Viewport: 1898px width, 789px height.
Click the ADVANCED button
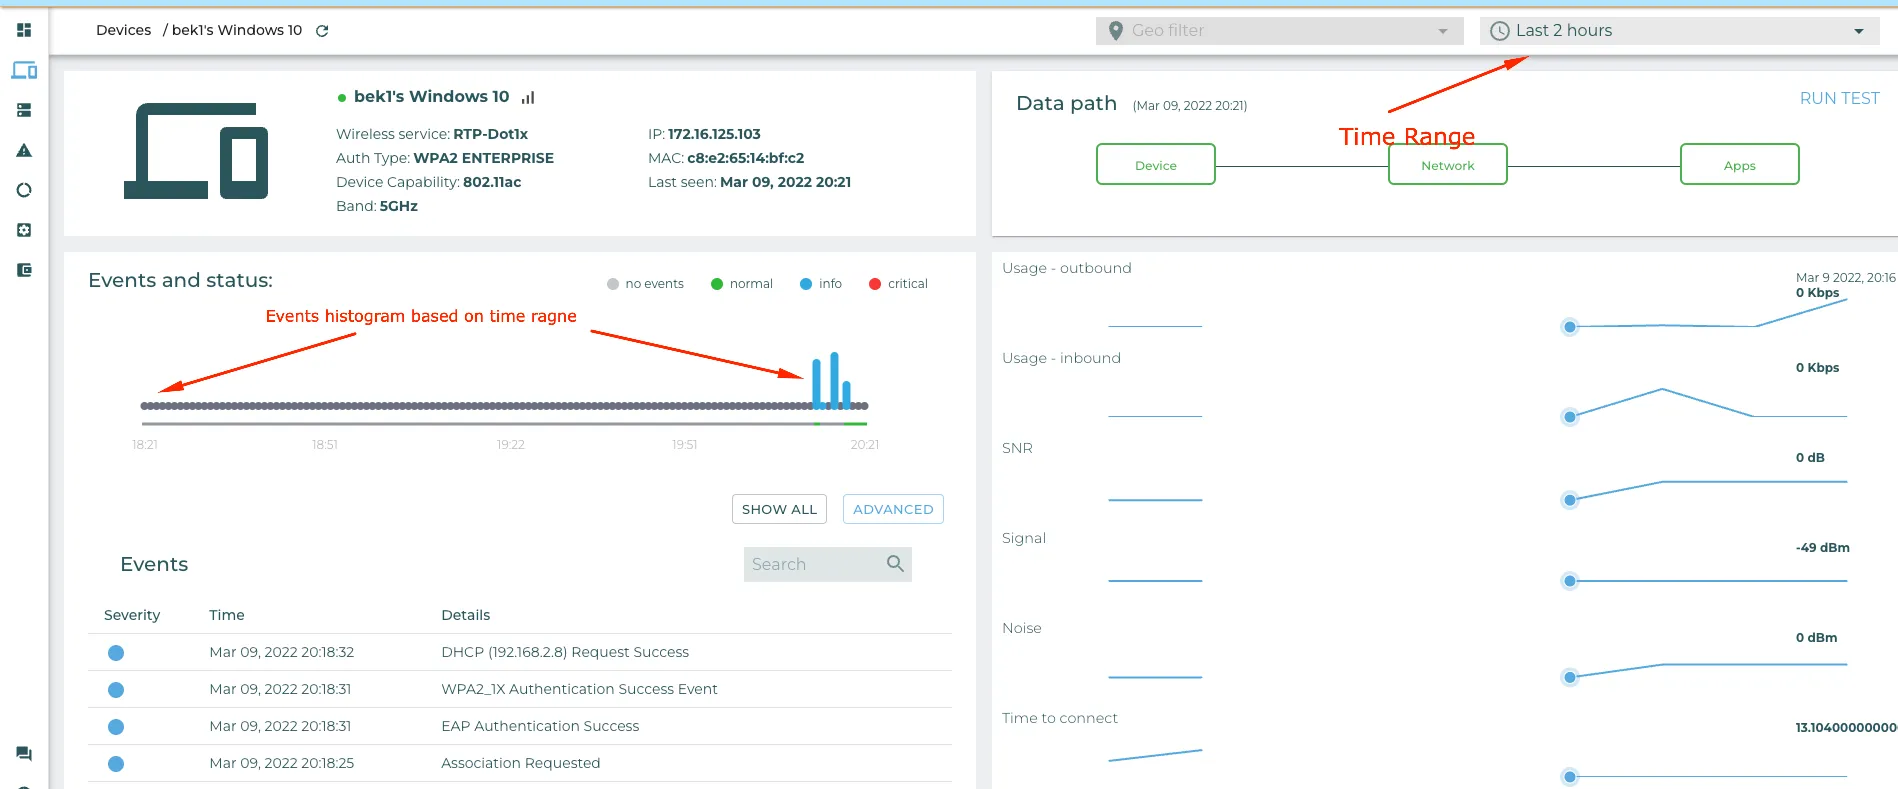(893, 509)
